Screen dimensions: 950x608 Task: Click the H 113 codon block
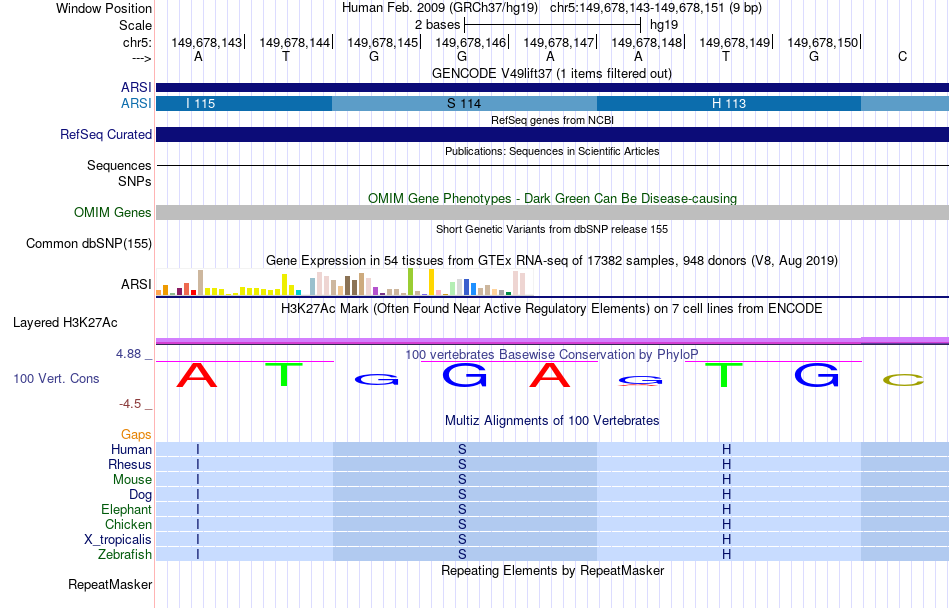[729, 104]
